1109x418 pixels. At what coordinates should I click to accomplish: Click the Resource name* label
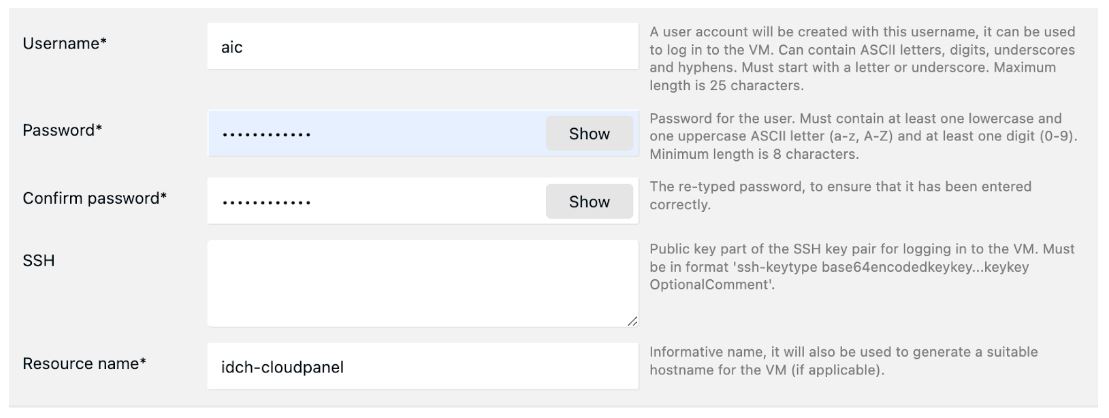pos(84,364)
